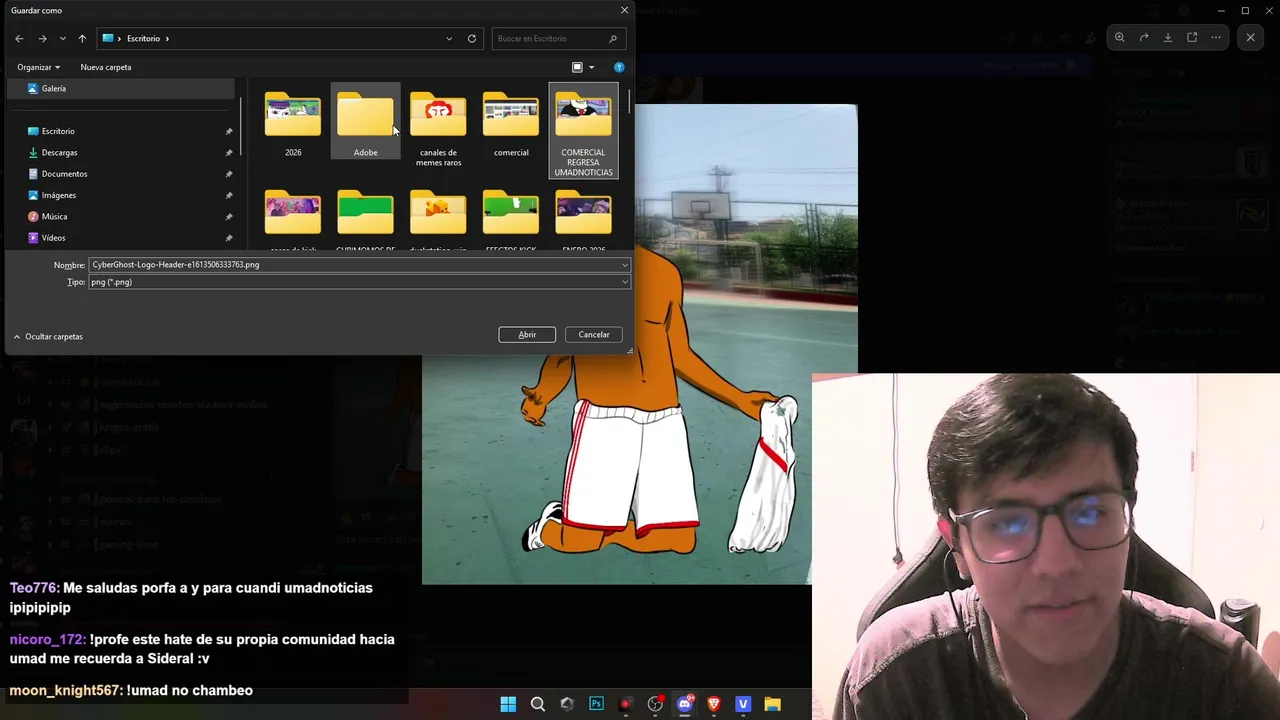
Task: Open Brave browser from the taskbar
Action: (714, 704)
